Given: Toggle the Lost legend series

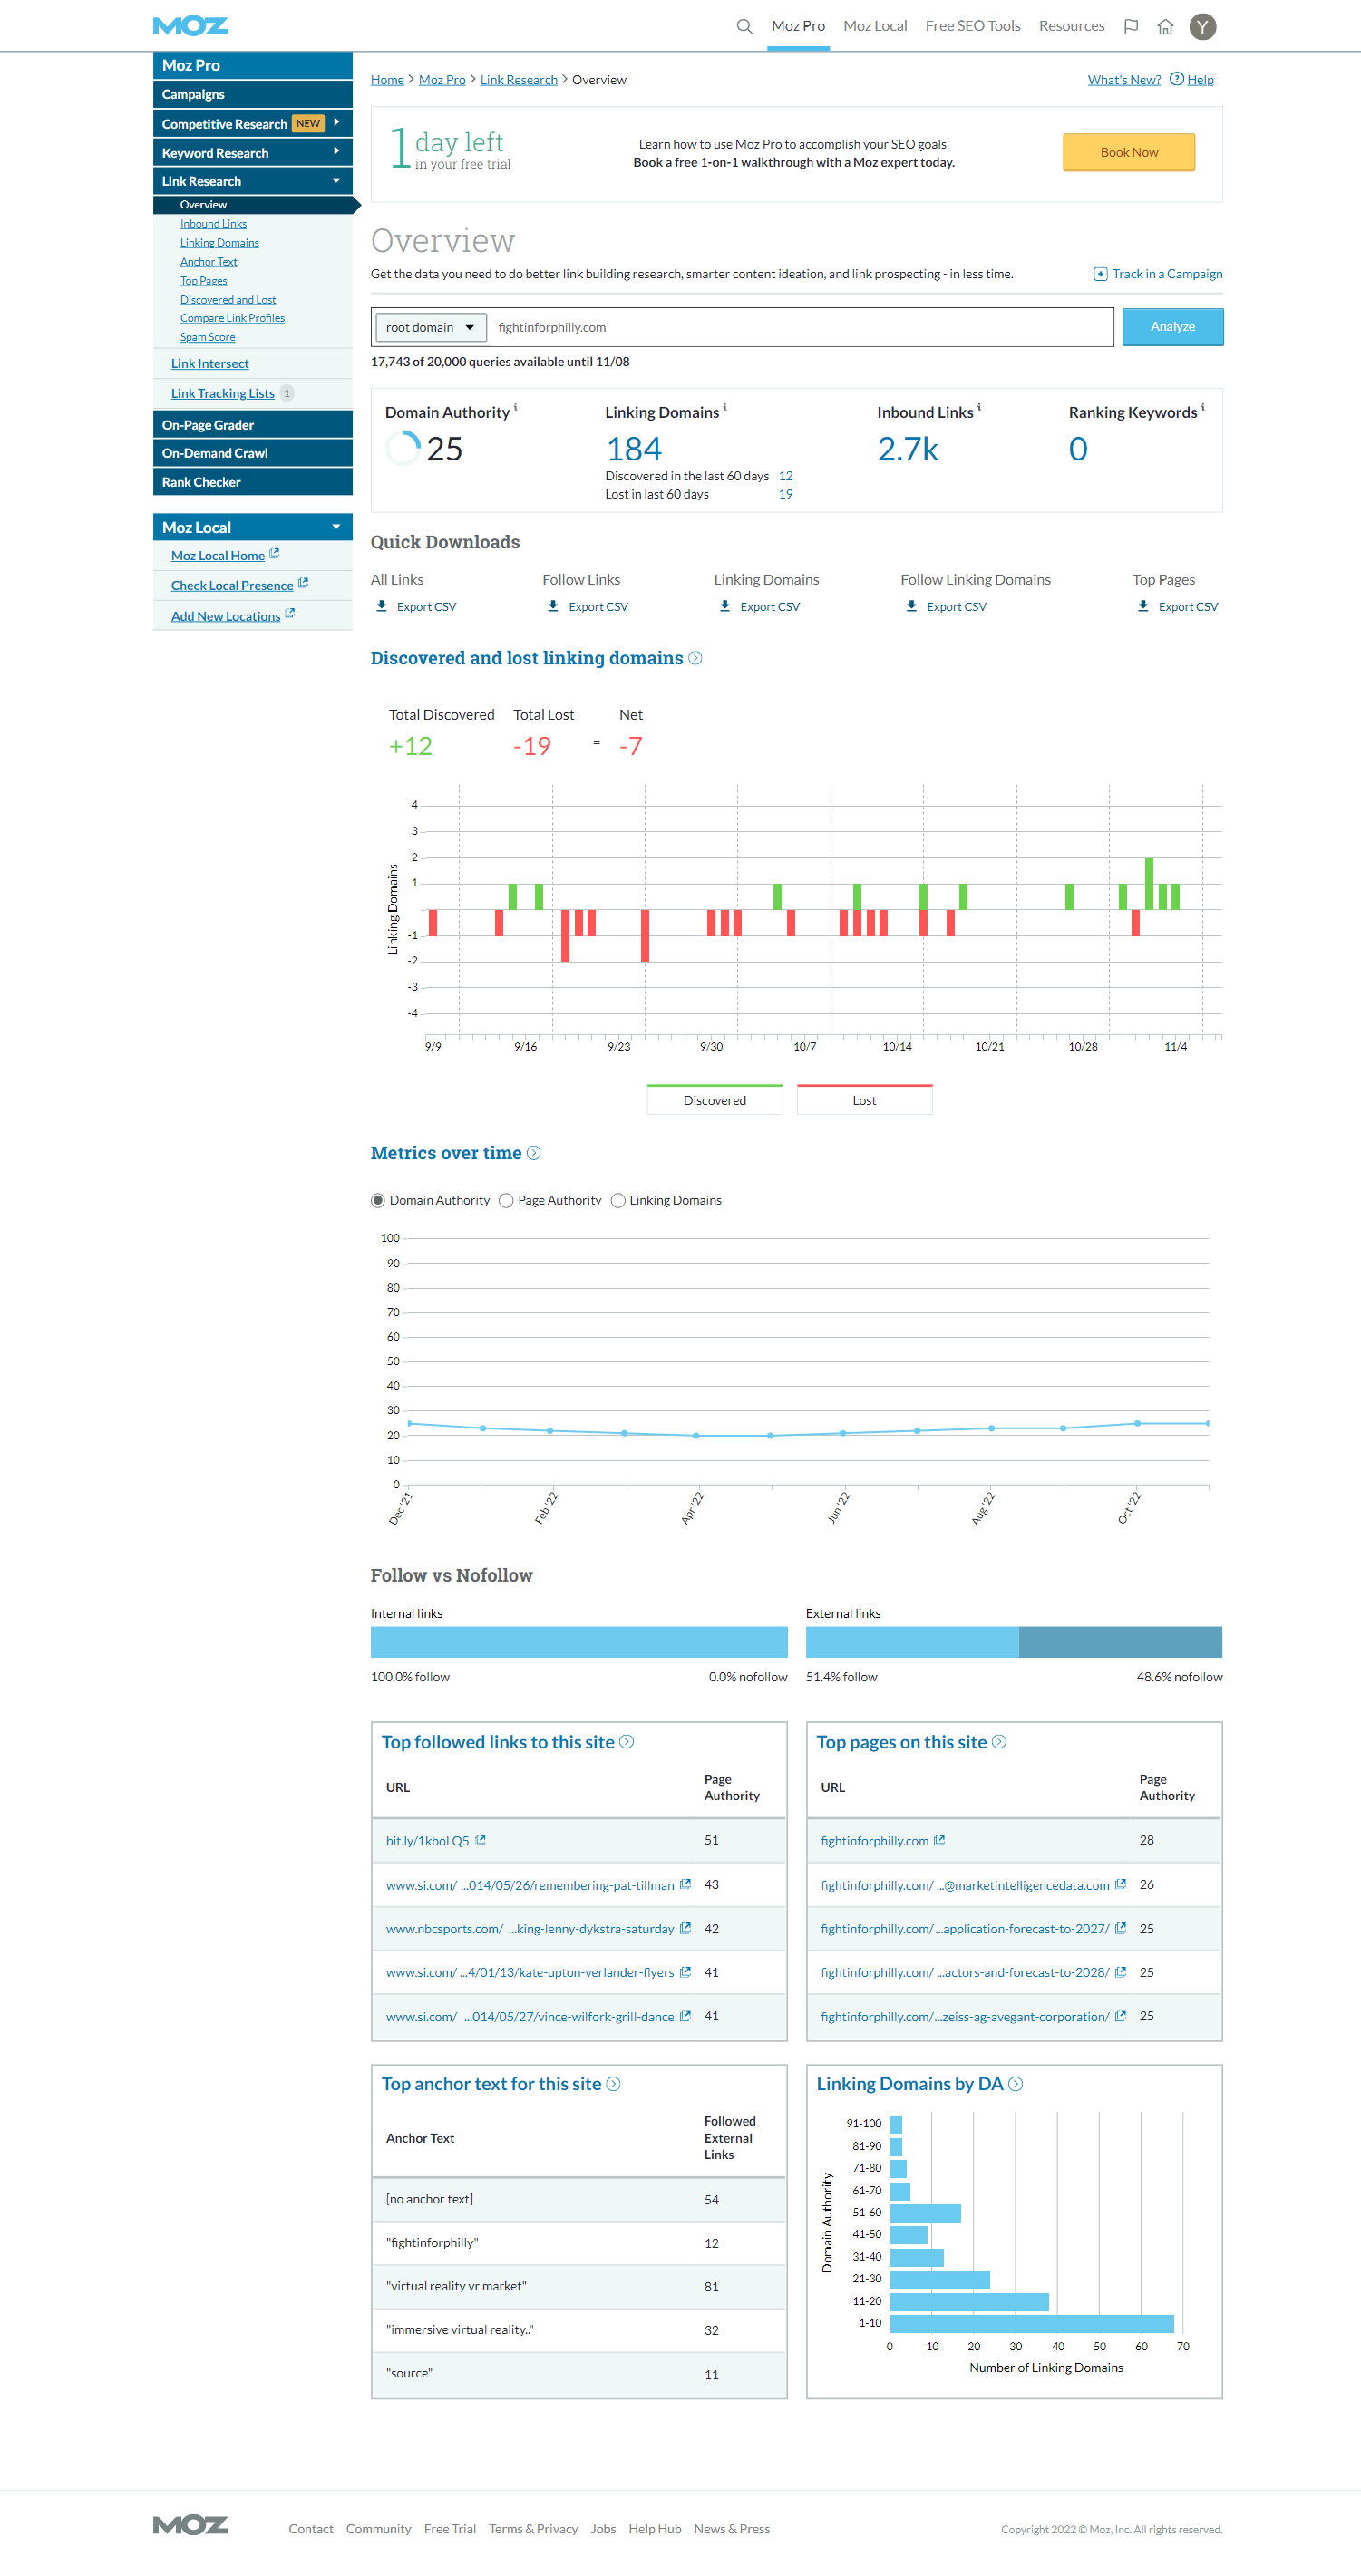Looking at the screenshot, I should tap(864, 1099).
